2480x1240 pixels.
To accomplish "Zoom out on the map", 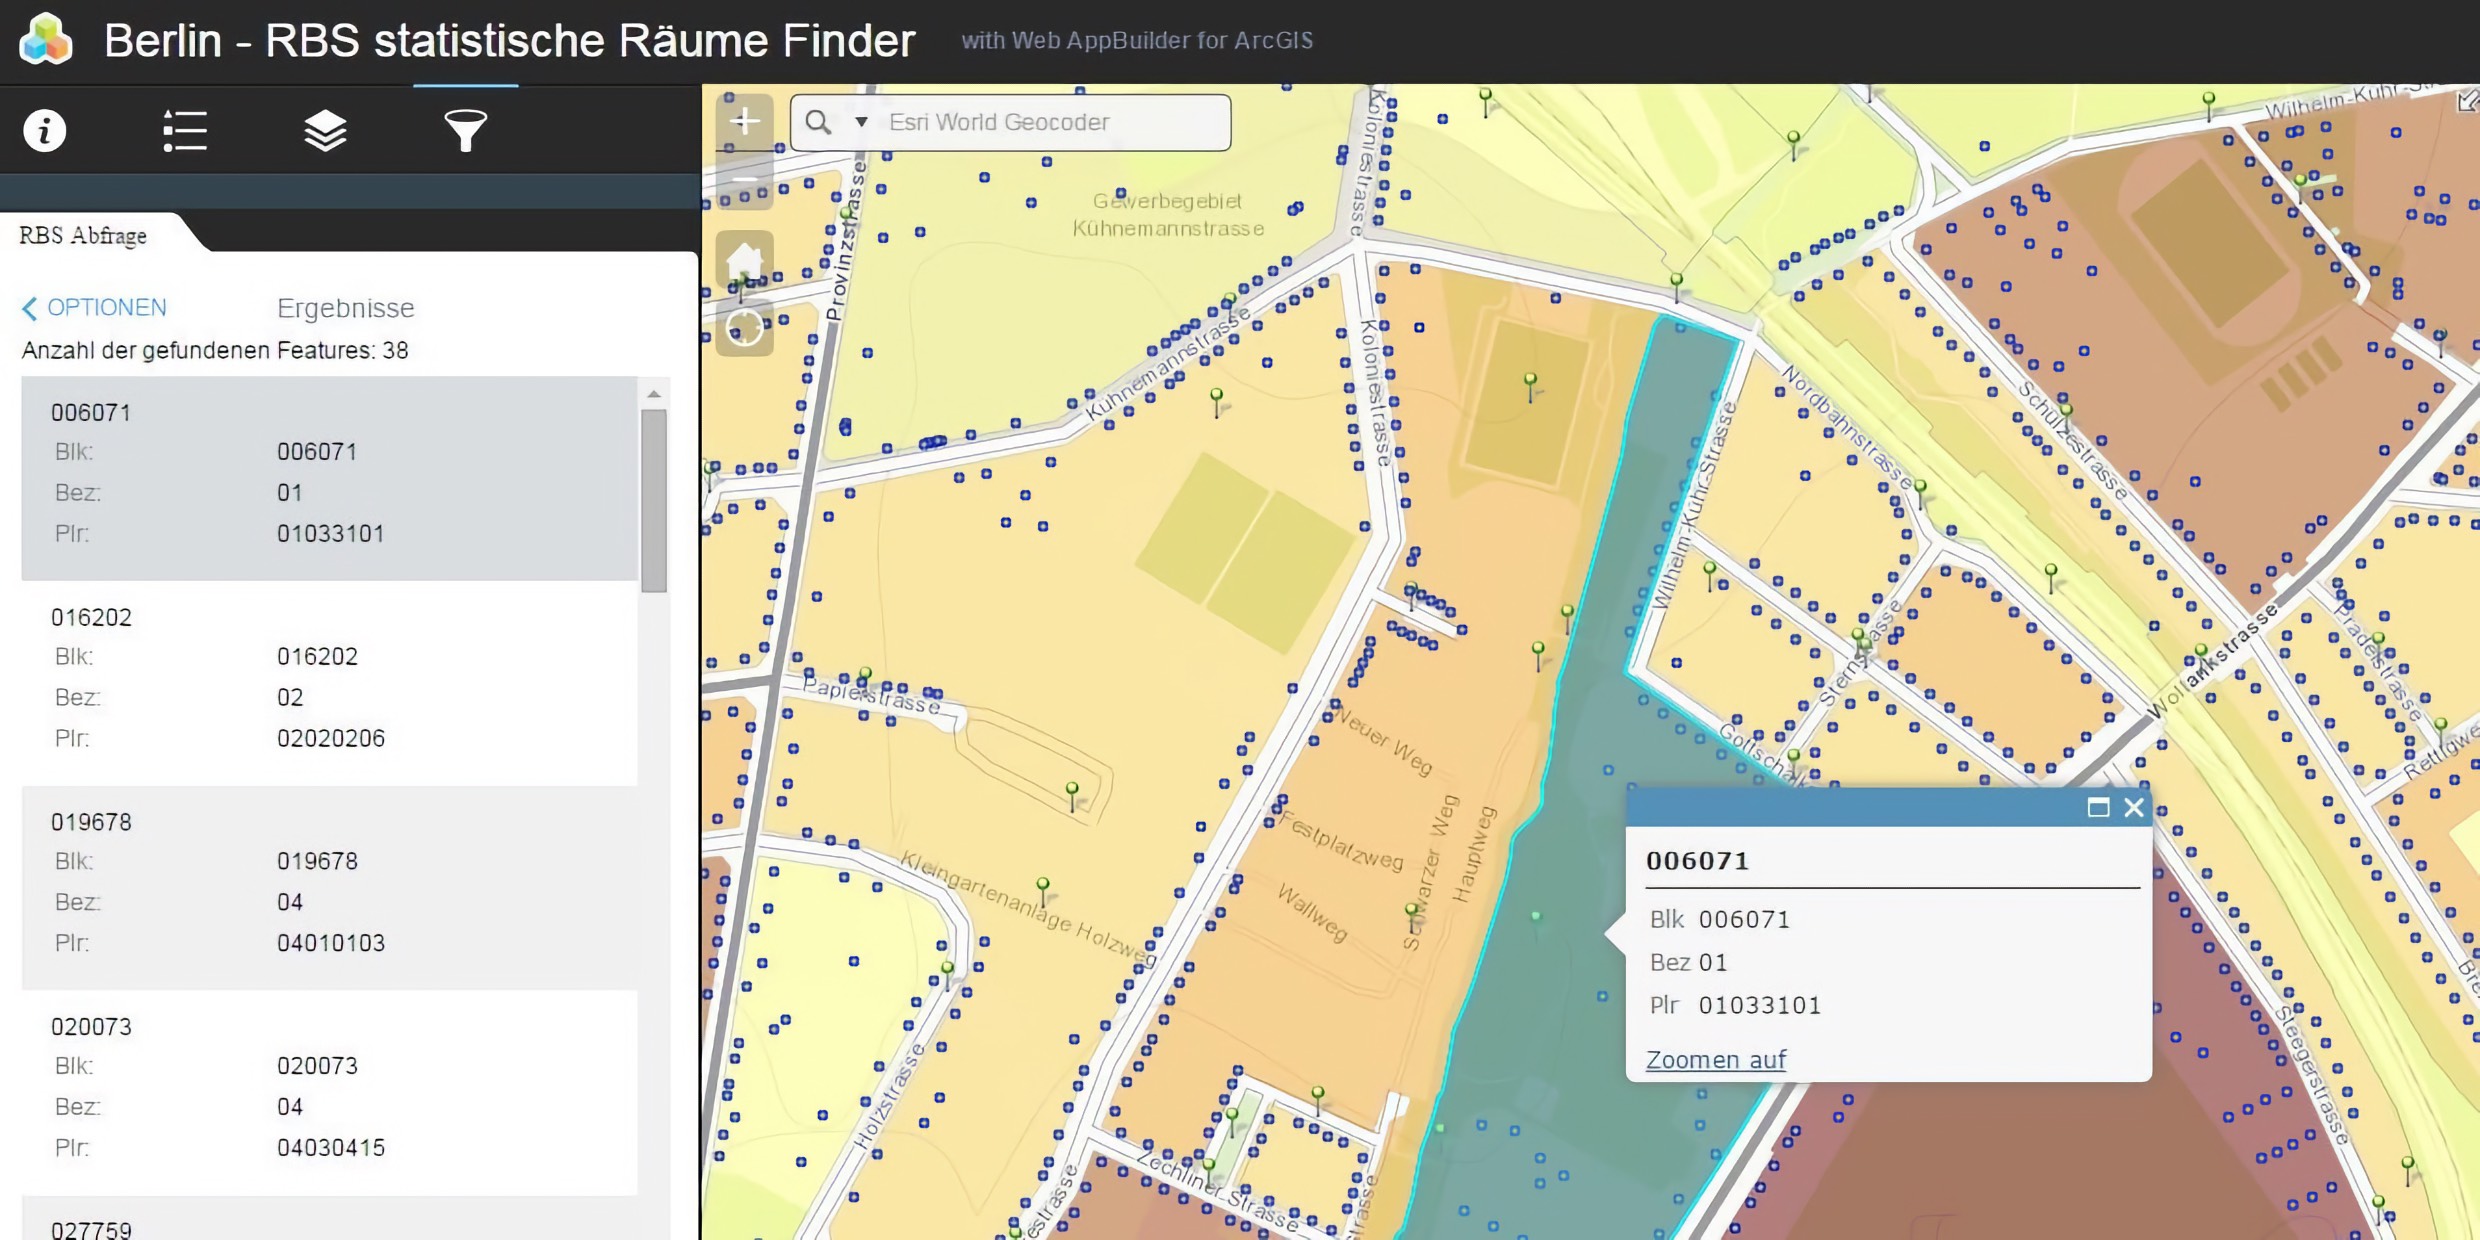I will [x=744, y=178].
